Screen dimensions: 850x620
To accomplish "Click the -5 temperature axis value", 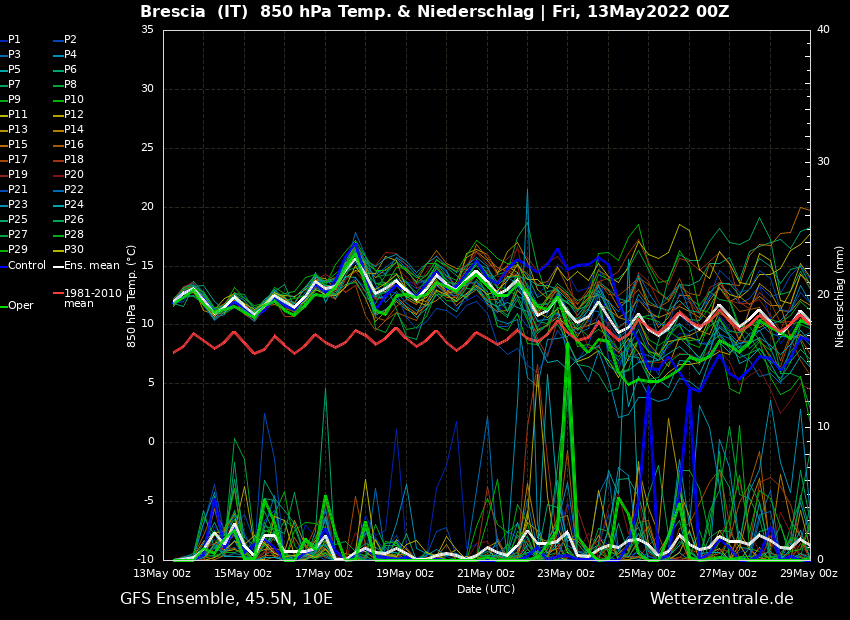I will [147, 501].
